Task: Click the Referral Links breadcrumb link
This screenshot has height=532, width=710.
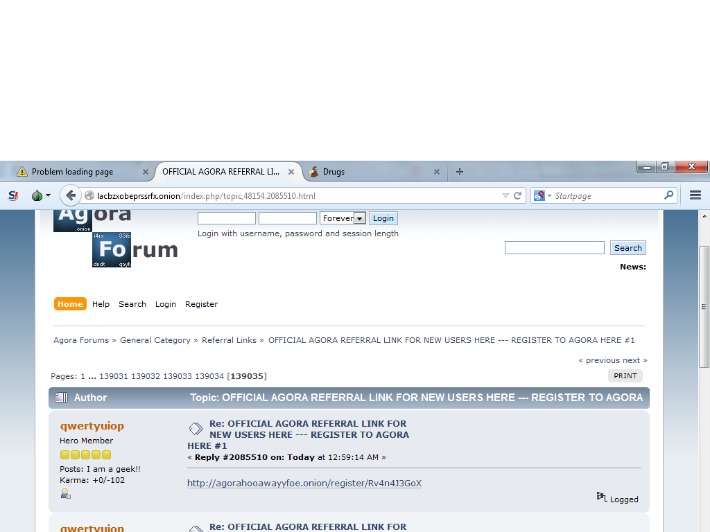Action: (x=229, y=340)
